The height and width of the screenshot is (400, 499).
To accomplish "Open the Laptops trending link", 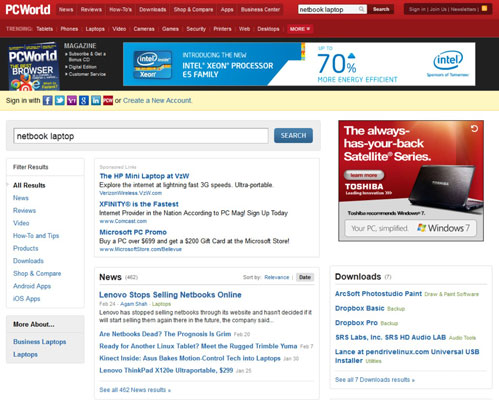I will pyautogui.click(x=95, y=29).
